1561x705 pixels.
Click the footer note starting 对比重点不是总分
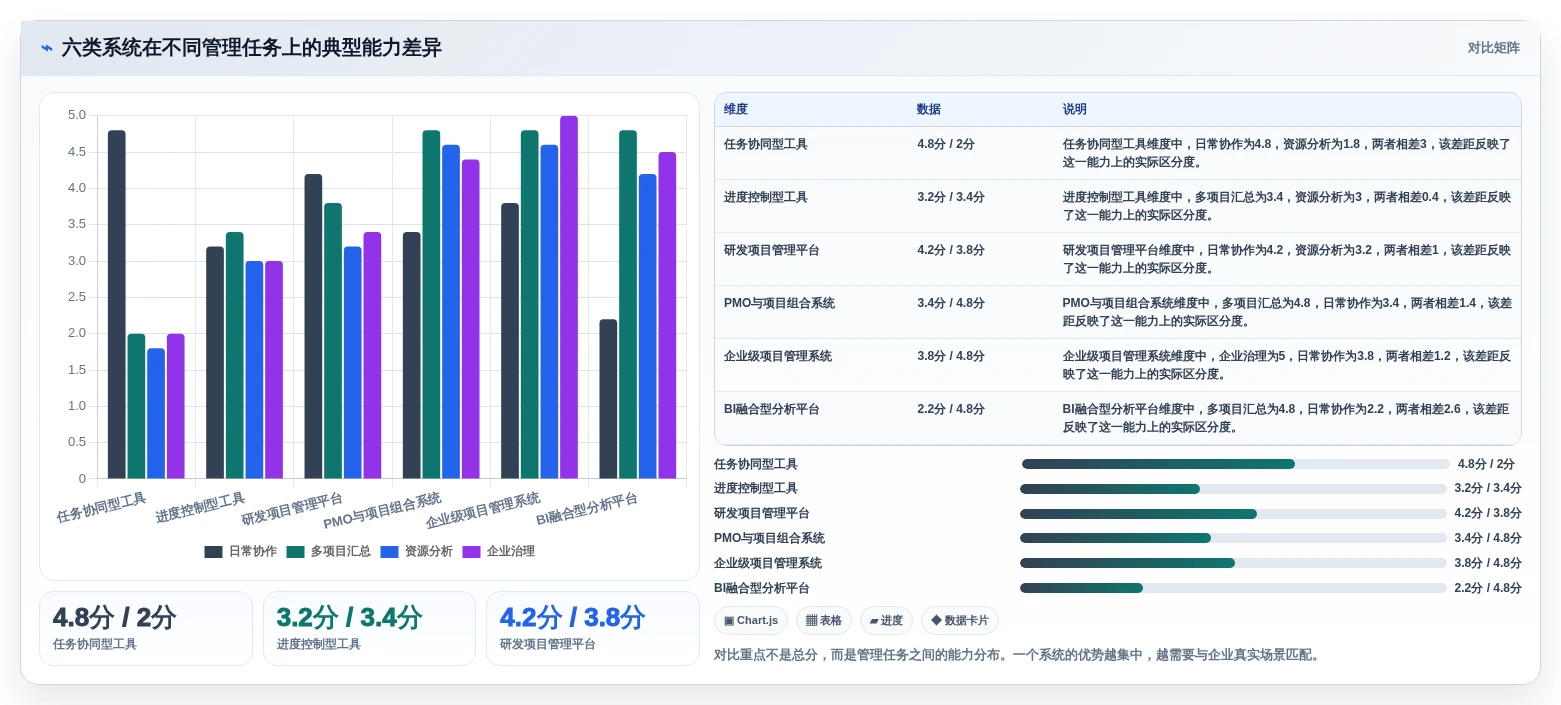(x=1017, y=655)
